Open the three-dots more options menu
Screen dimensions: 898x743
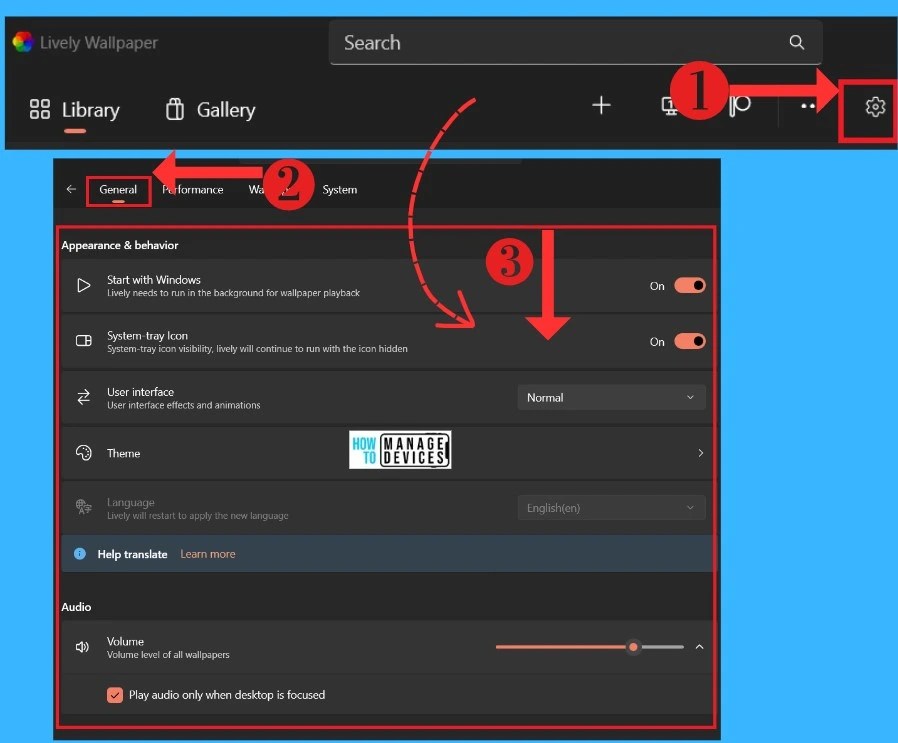click(808, 106)
